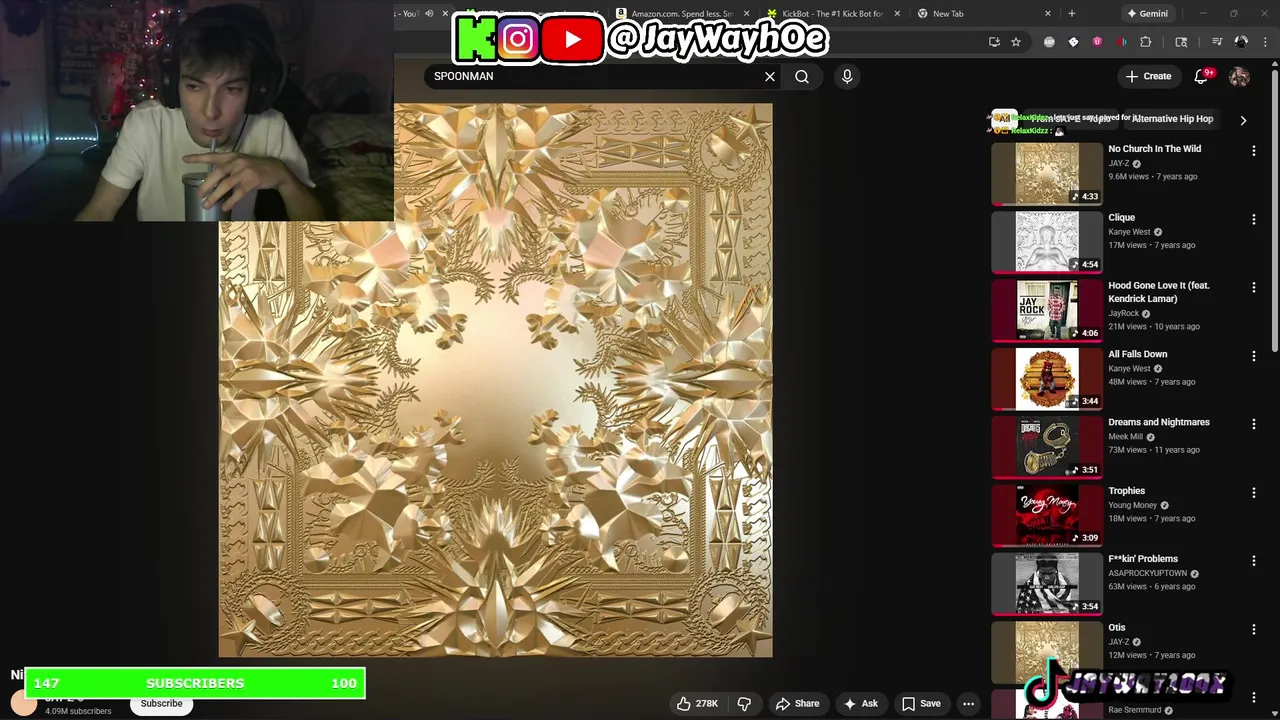Open the options menu for Dreams and Nightmares
The height and width of the screenshot is (720, 1280).
[x=1253, y=424]
